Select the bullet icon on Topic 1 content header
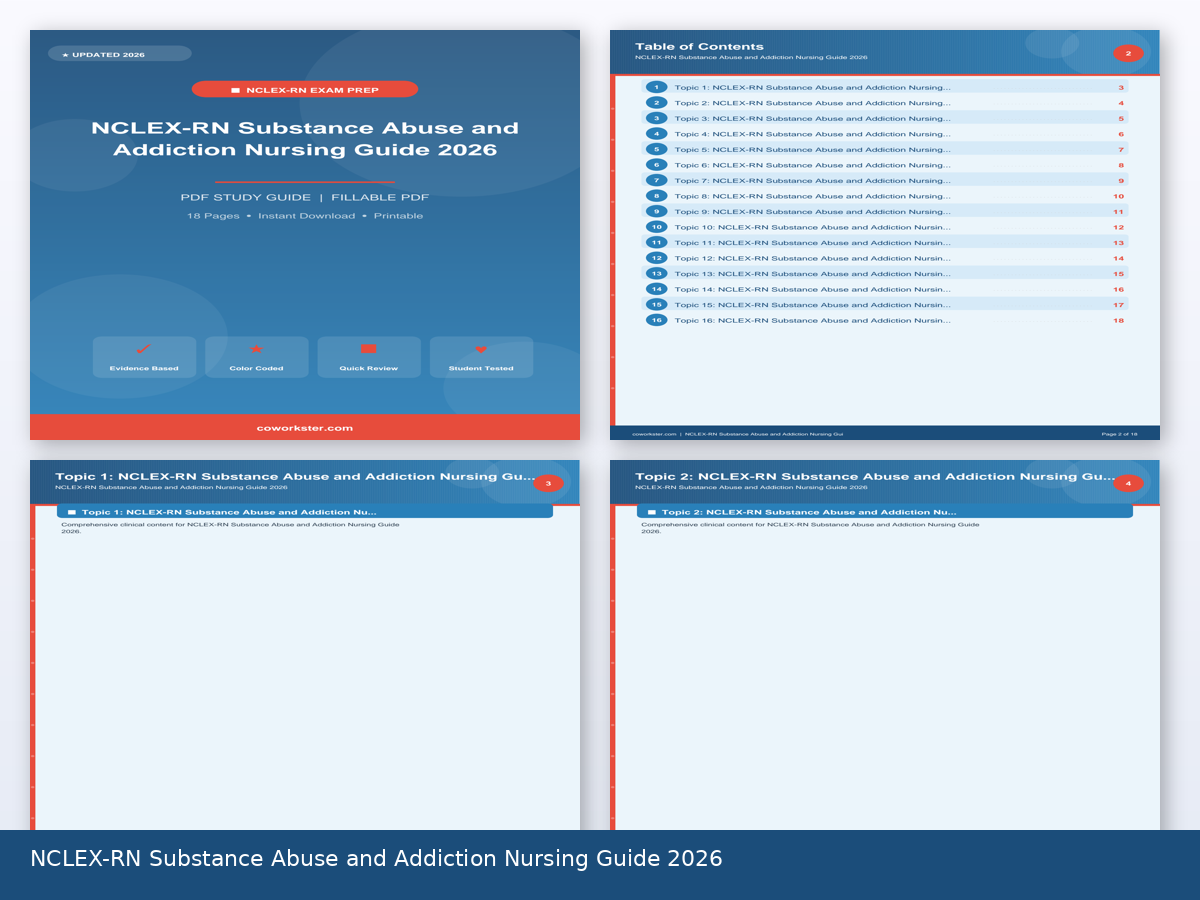The image size is (1200, 900). point(71,511)
